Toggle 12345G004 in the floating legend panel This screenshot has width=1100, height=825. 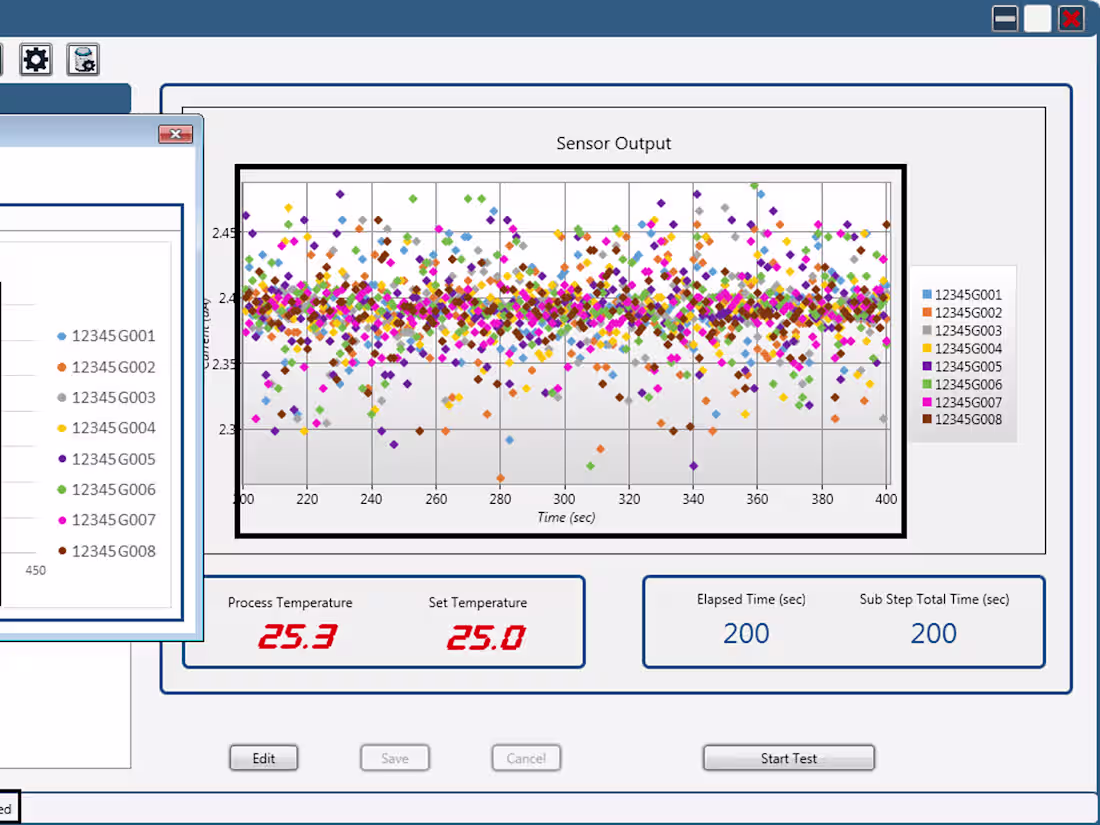[x=116, y=427]
